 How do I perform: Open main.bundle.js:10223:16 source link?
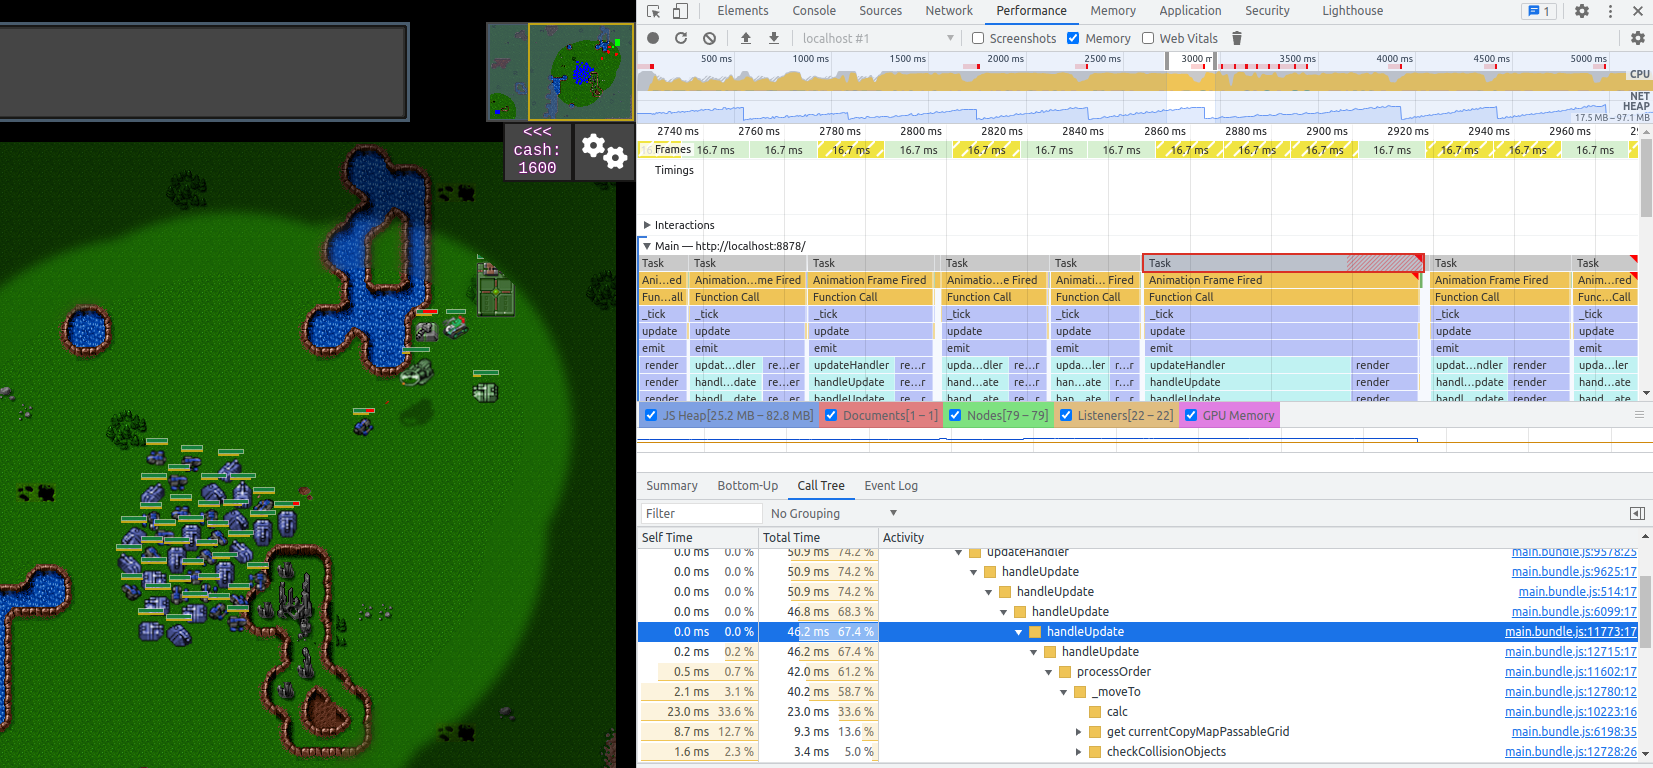[x=1570, y=712]
